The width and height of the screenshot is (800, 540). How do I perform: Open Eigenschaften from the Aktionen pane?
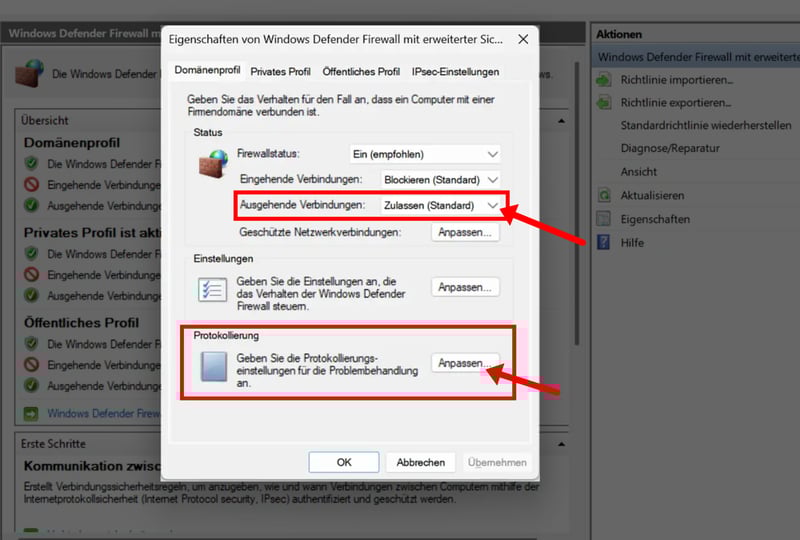655,219
